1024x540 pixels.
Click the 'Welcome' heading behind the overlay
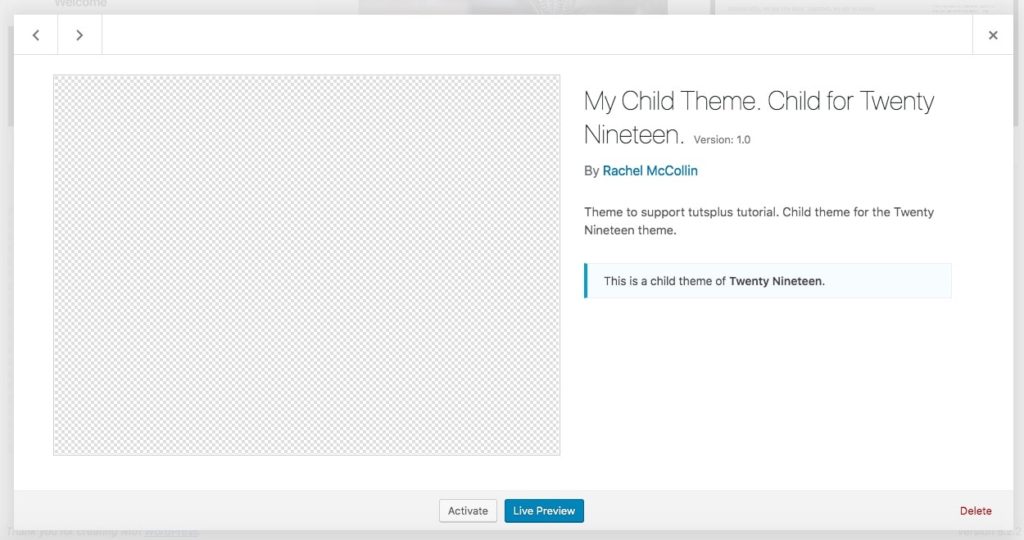(x=81, y=5)
